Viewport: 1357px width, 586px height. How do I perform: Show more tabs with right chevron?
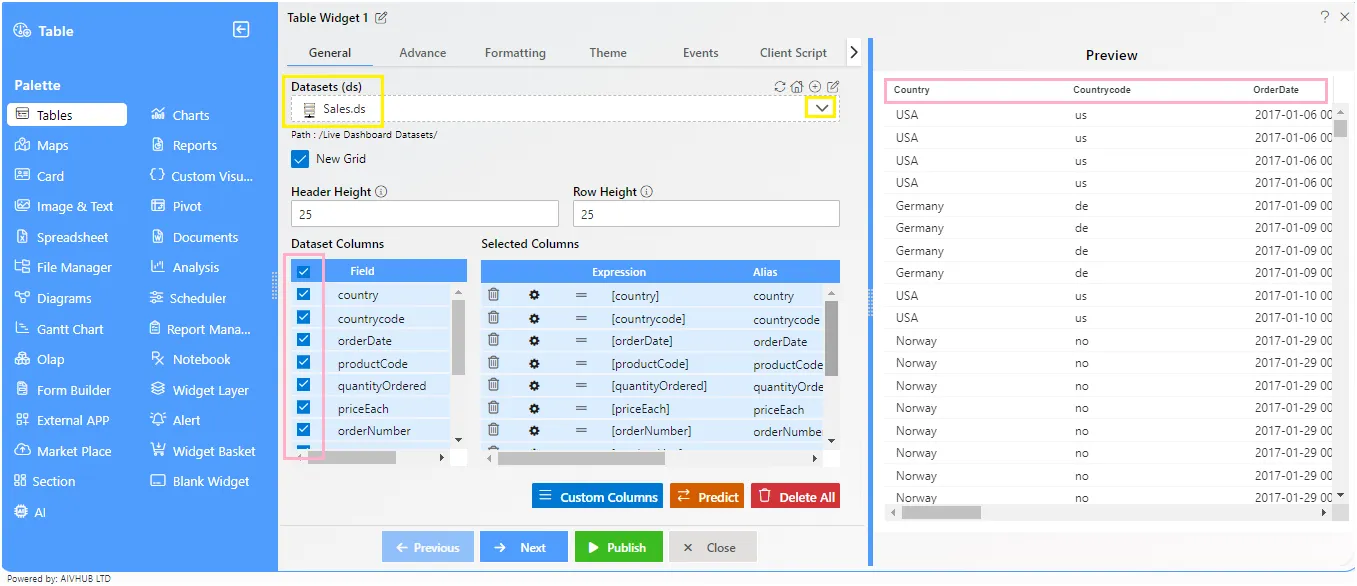click(854, 52)
